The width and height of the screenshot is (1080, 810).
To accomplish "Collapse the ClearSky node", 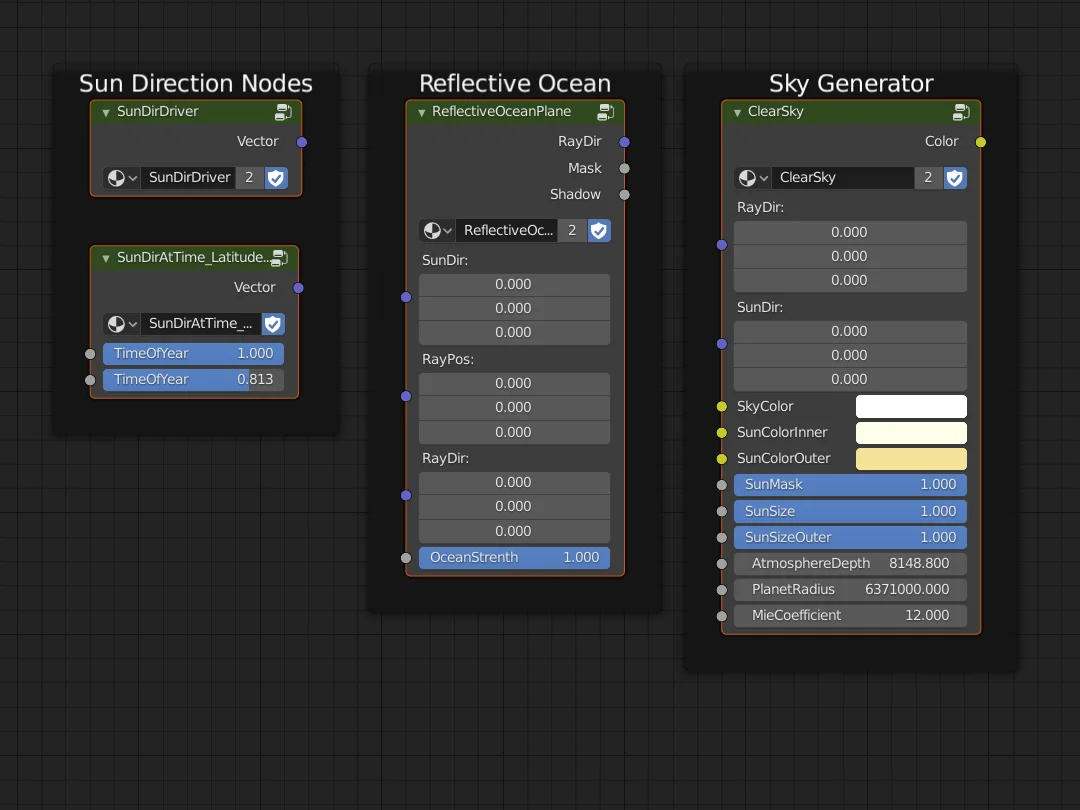I will tap(738, 111).
